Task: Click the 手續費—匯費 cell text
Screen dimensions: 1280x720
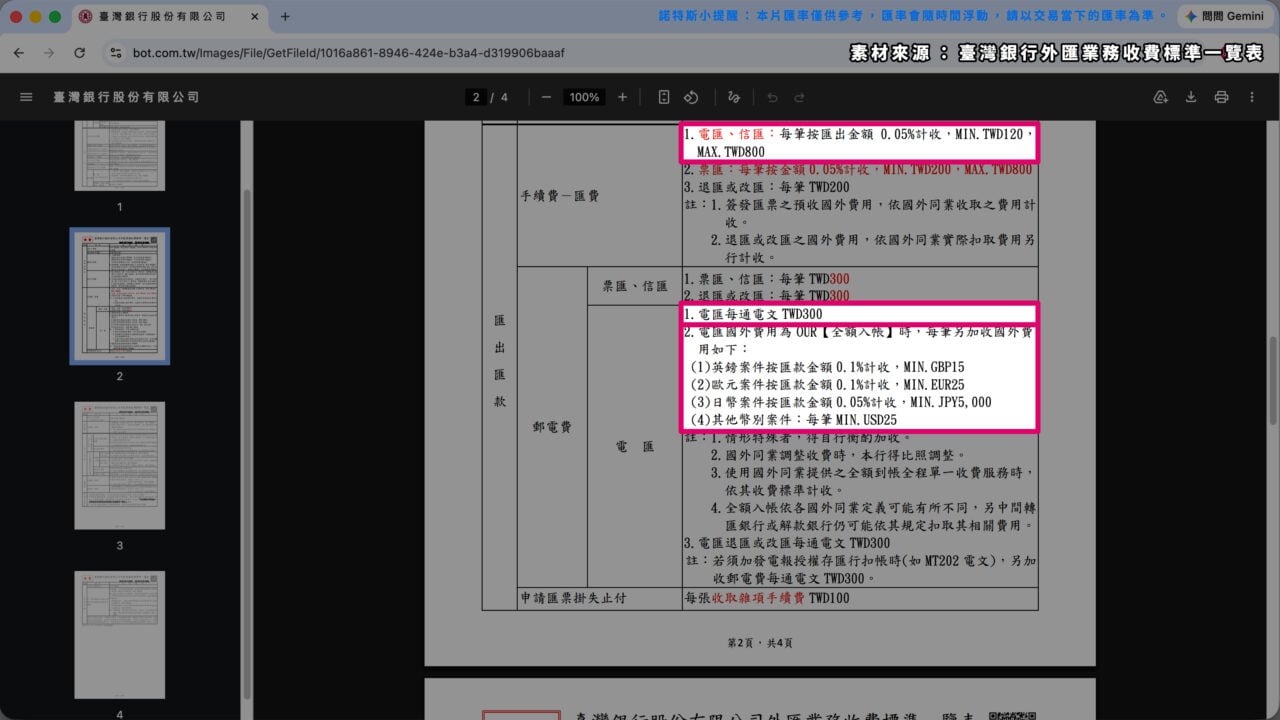Action: coord(560,196)
